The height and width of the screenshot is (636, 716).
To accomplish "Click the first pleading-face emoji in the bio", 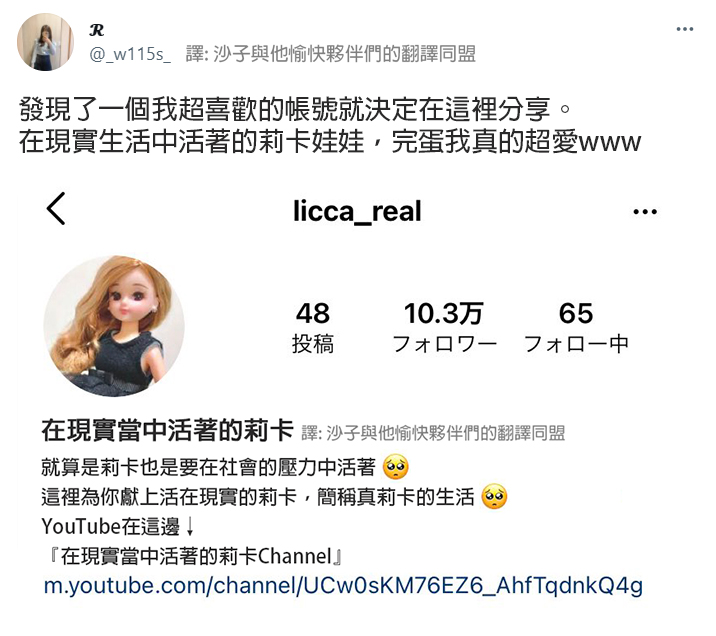I will (395, 467).
